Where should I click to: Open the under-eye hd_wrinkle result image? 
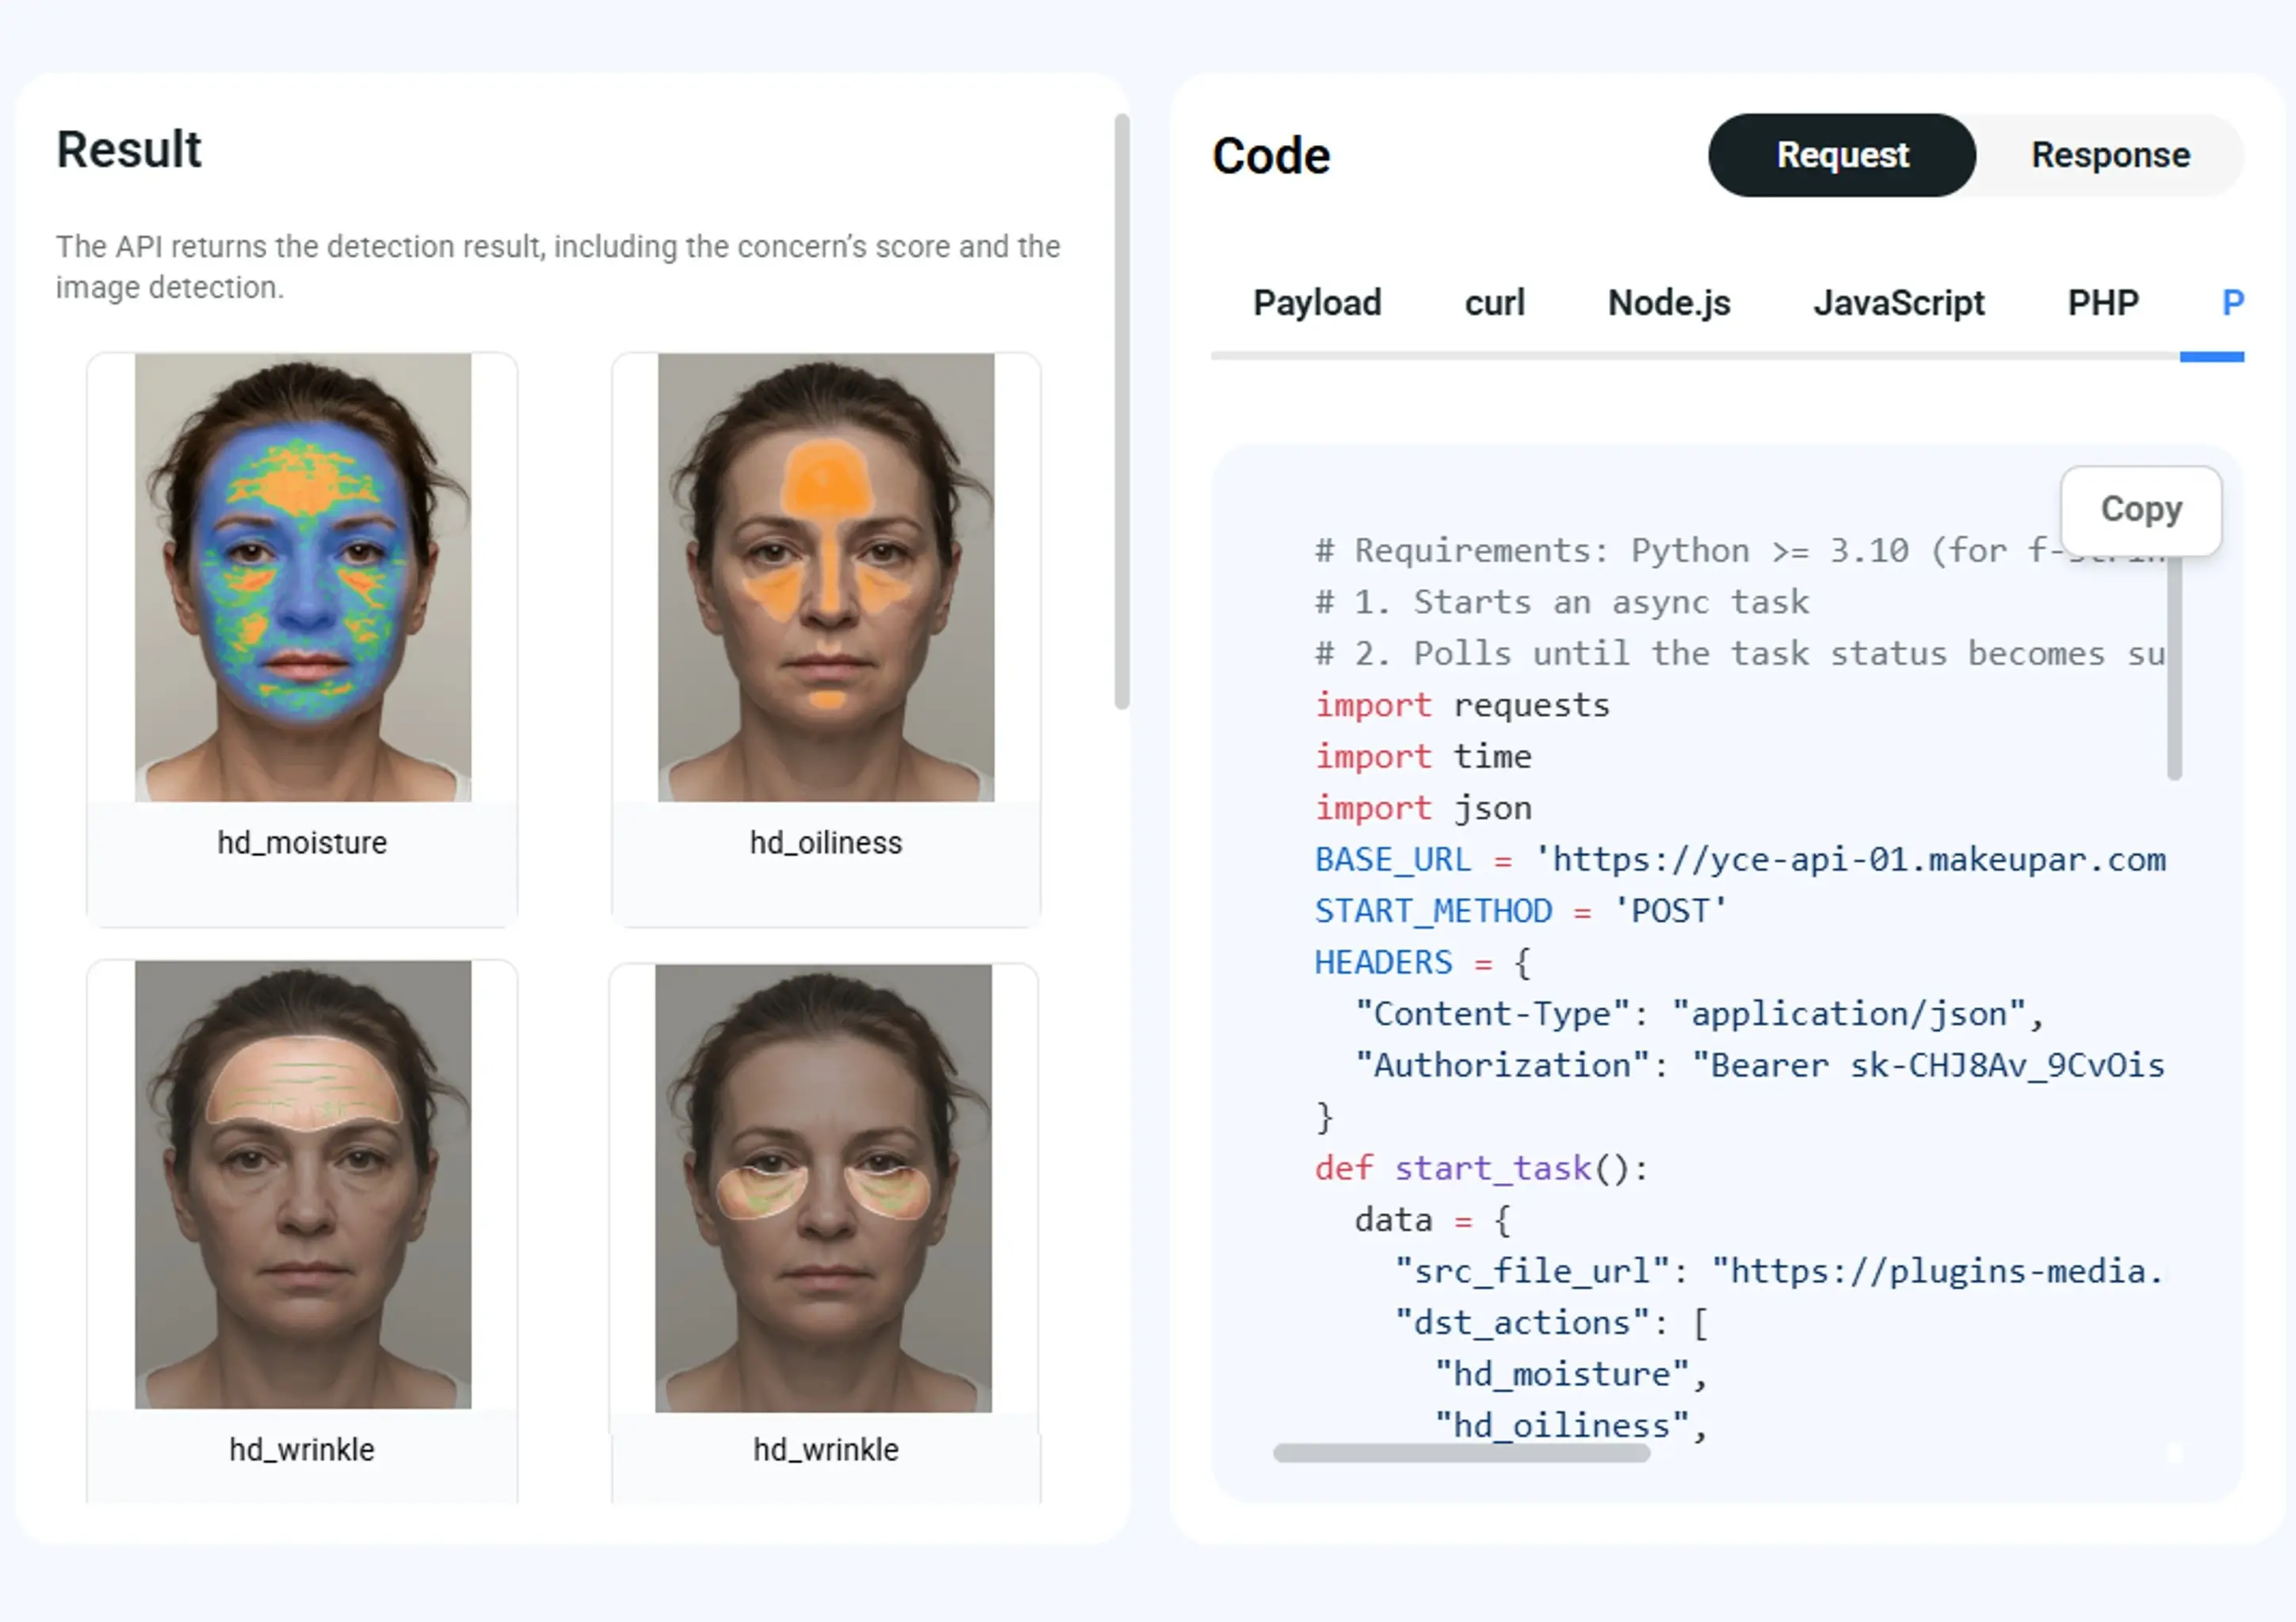coord(824,1188)
